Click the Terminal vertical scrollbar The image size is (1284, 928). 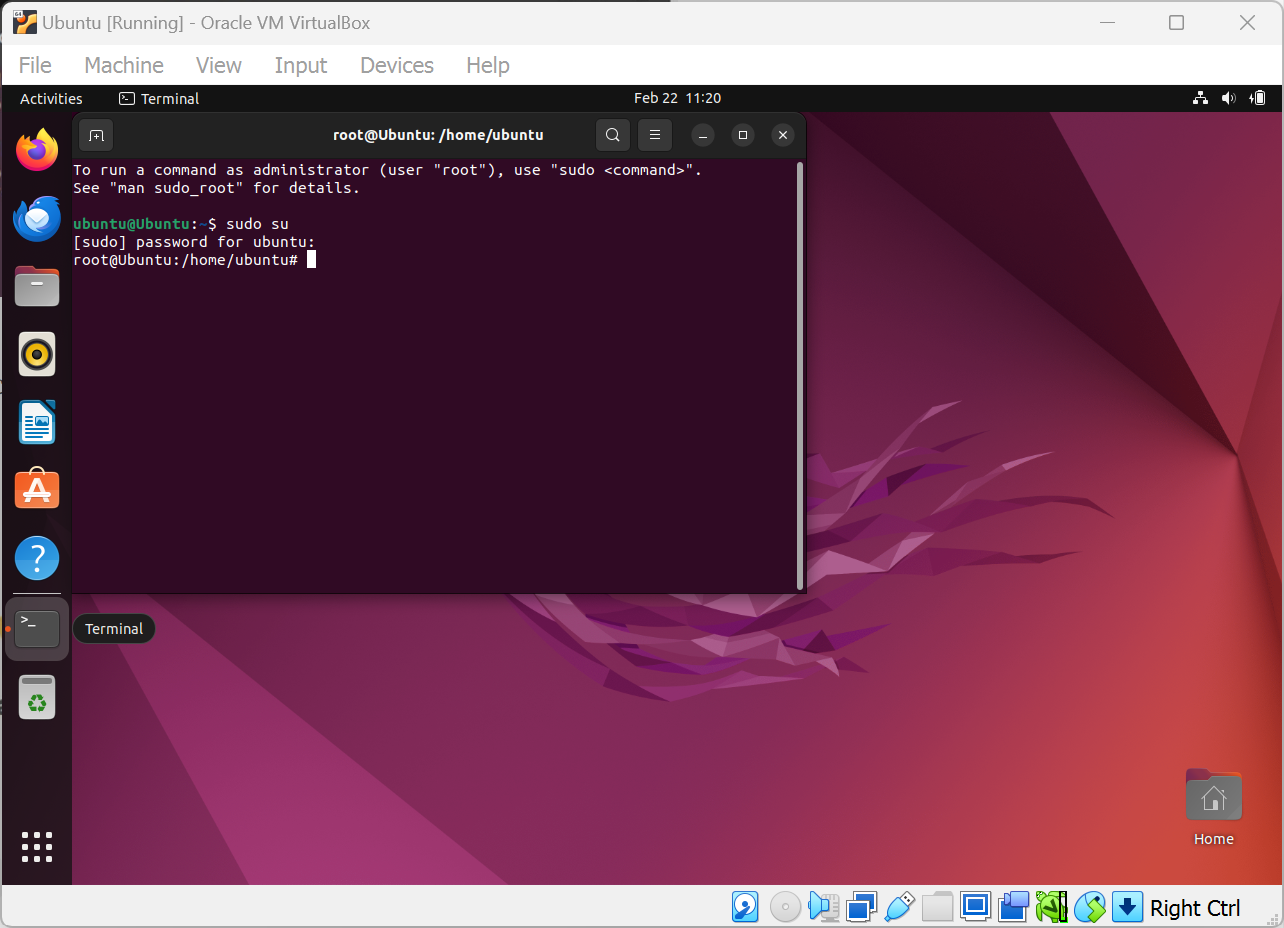[x=800, y=375]
